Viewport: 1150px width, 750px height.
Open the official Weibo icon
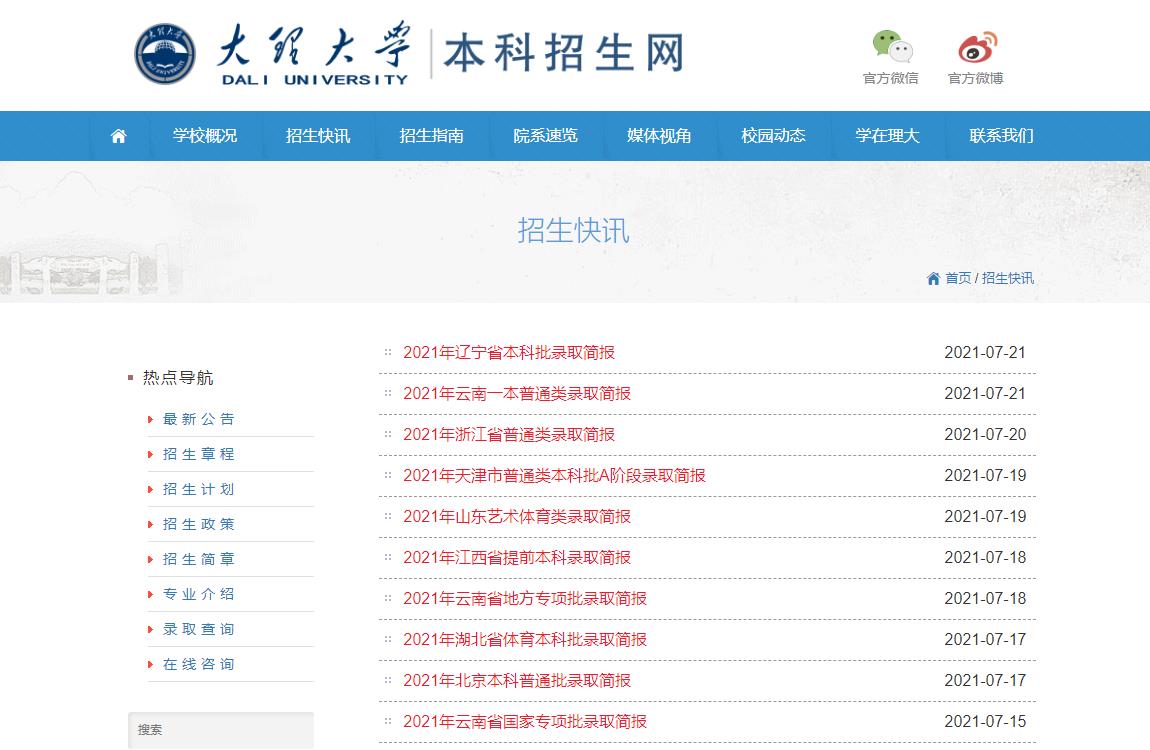tap(978, 46)
